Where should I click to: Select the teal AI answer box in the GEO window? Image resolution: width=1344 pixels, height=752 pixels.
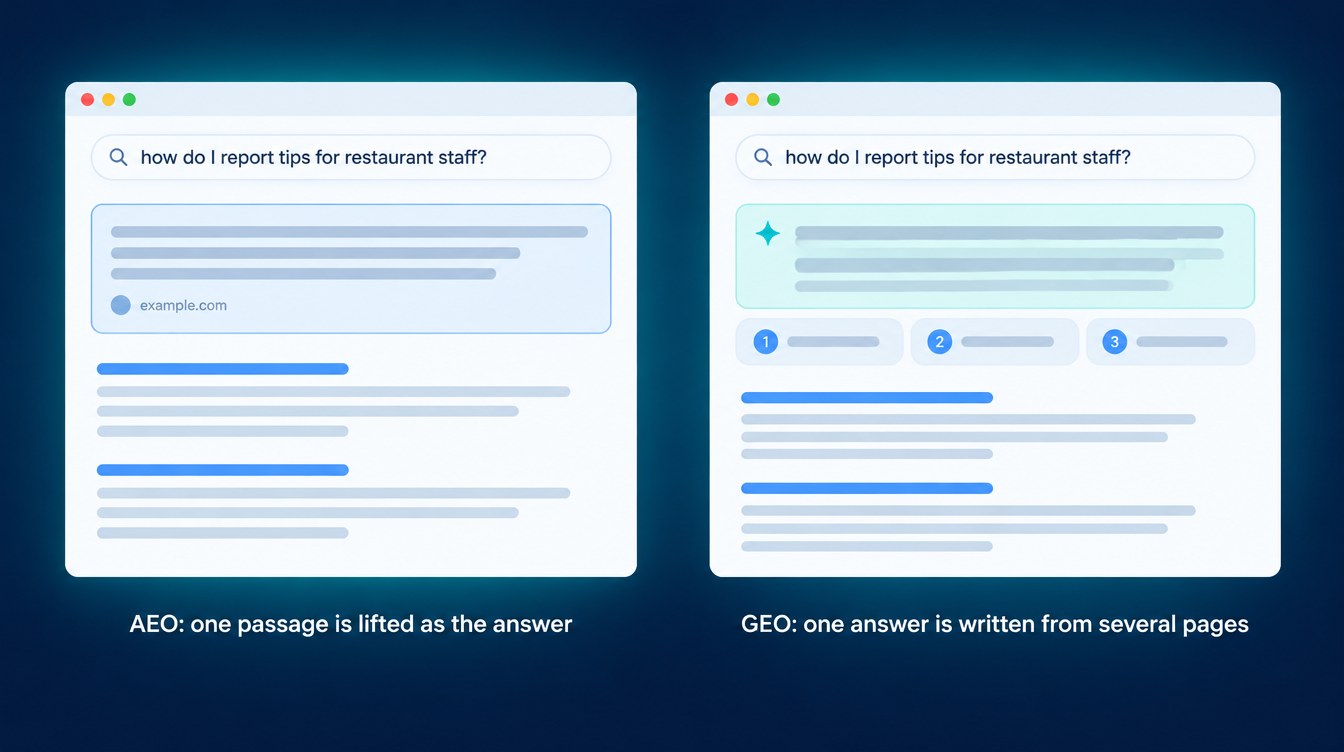[x=995, y=256]
